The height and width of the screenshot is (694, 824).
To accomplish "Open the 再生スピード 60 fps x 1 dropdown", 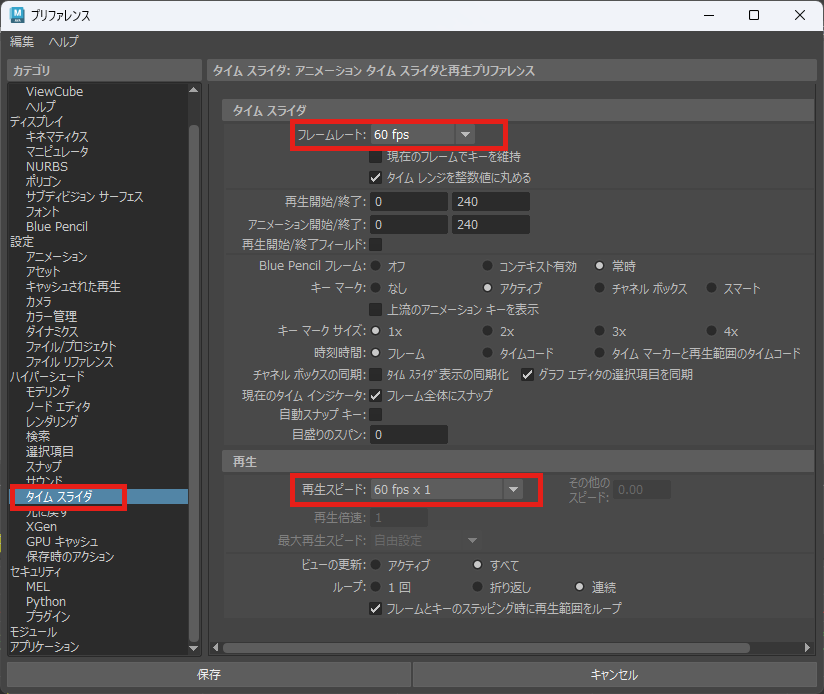I will (x=447, y=490).
